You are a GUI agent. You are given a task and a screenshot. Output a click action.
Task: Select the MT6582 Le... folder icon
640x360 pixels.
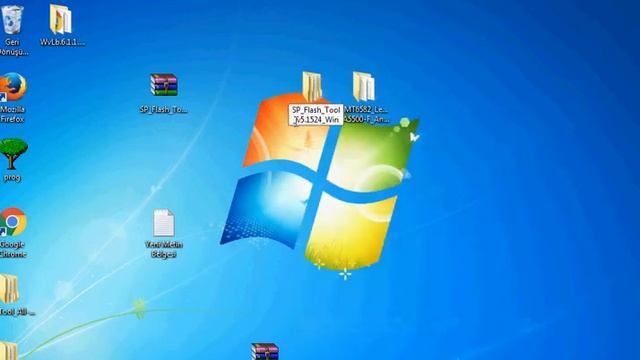click(x=363, y=87)
